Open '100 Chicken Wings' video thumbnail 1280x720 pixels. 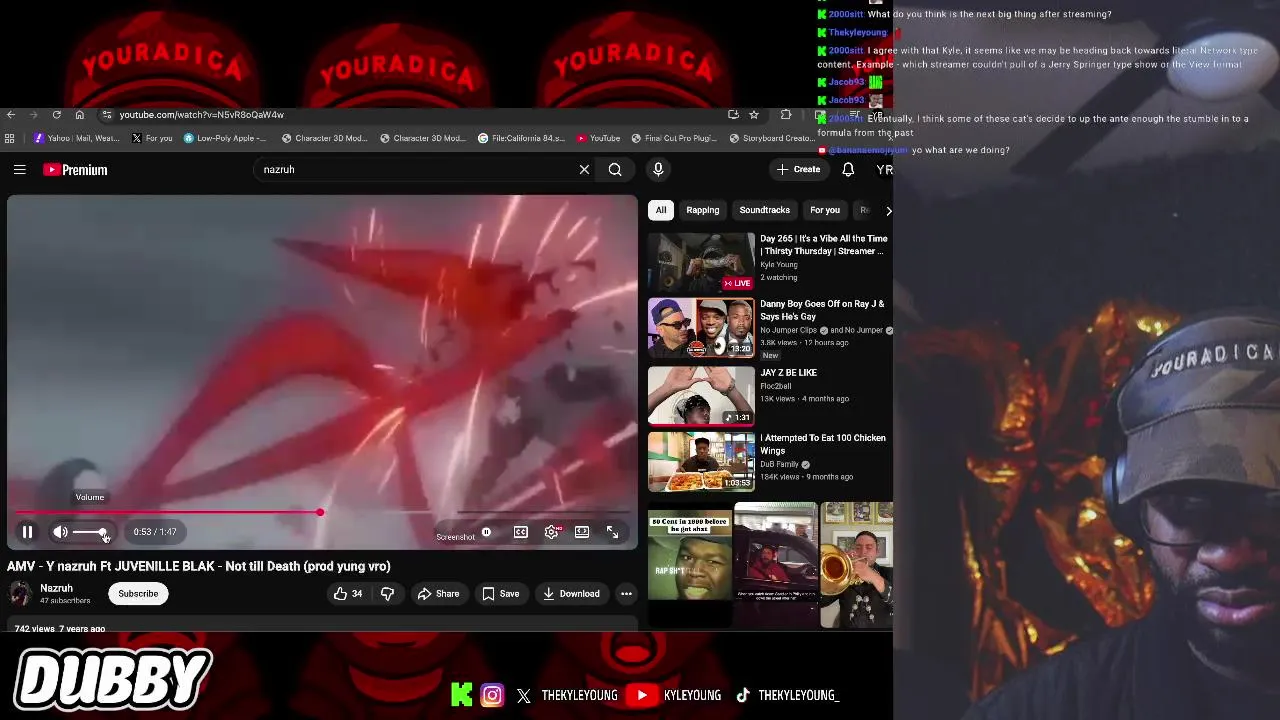point(701,461)
